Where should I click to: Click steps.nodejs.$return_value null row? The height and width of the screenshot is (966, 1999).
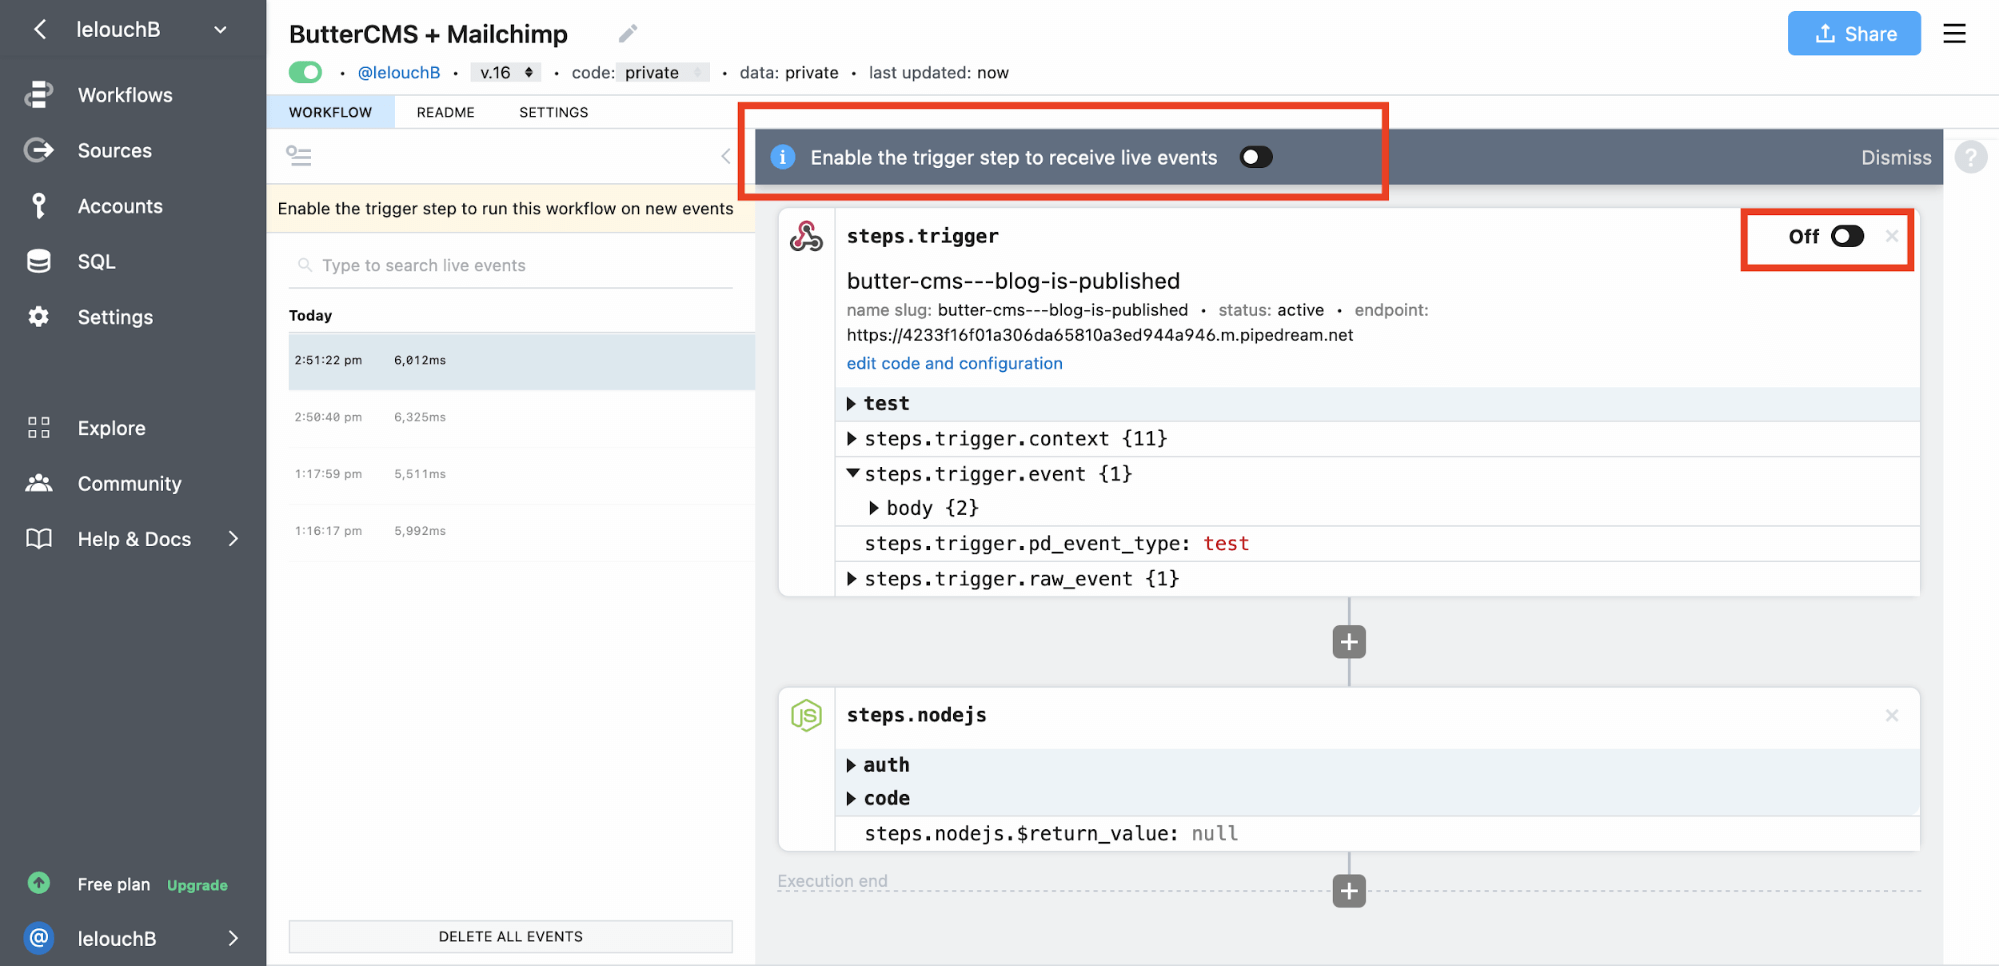click(x=1377, y=833)
